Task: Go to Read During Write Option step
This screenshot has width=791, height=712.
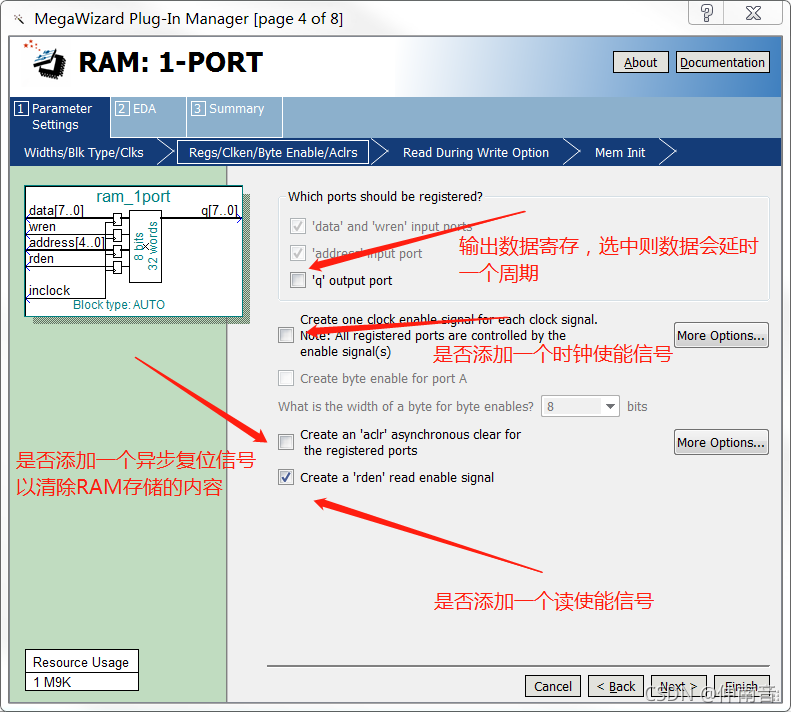Action: (476, 152)
